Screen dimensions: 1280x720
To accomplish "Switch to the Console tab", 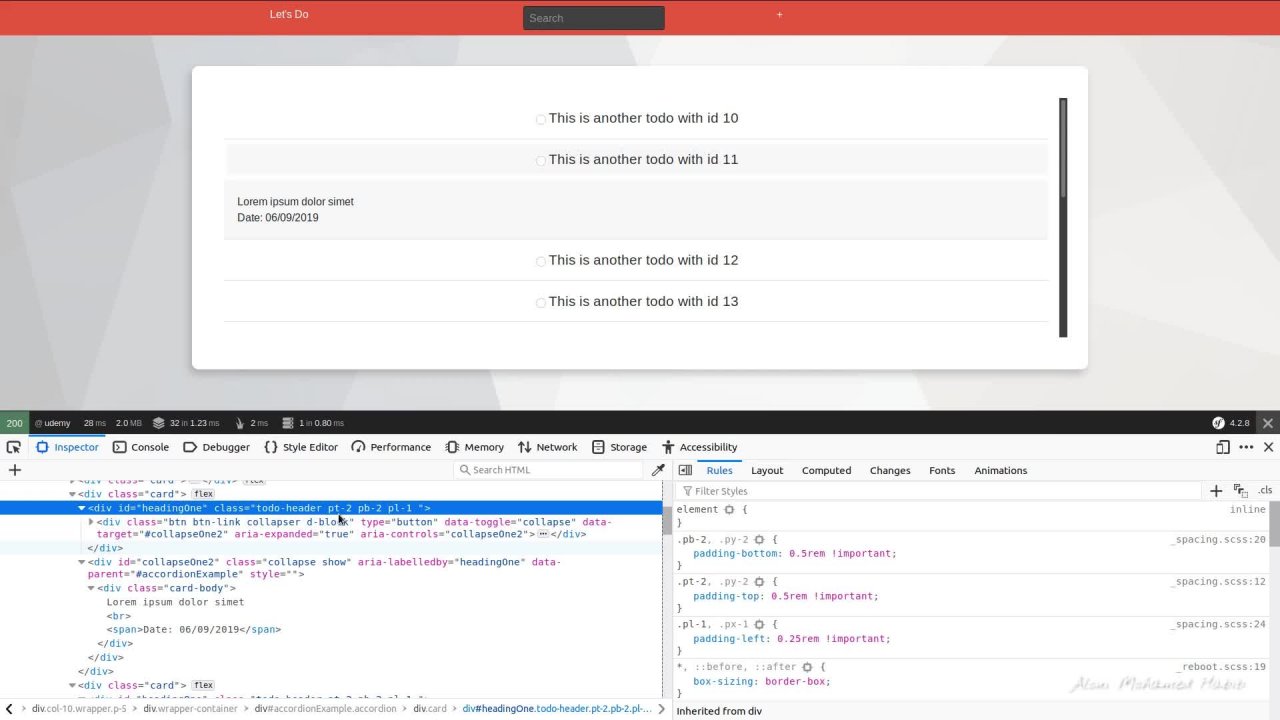I will tap(141, 448).
